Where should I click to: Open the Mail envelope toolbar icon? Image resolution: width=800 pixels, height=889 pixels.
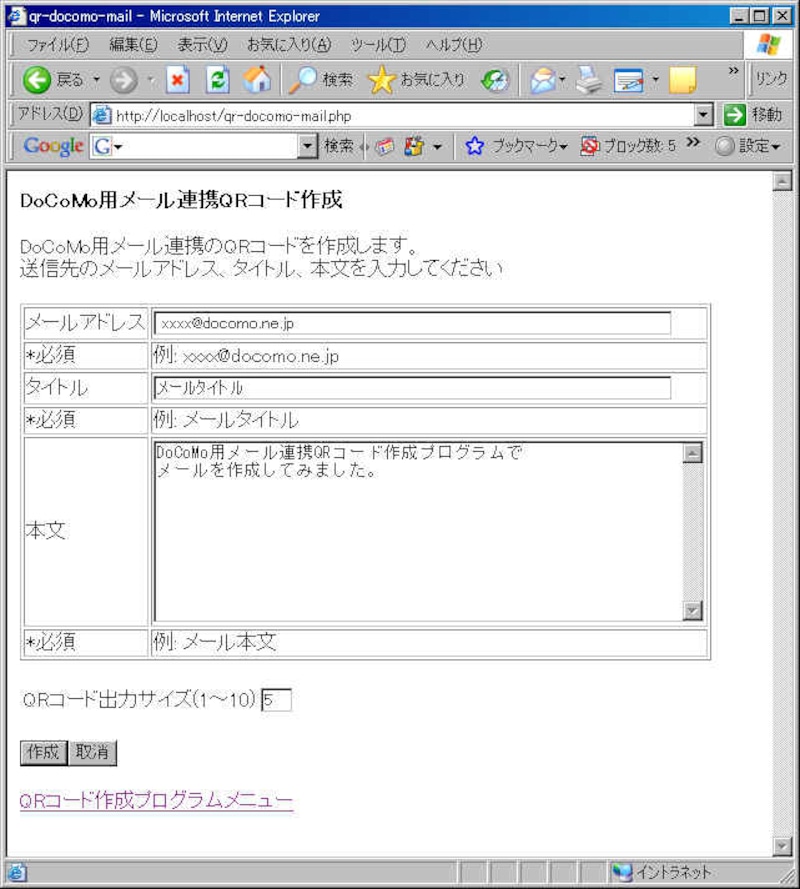[543, 80]
